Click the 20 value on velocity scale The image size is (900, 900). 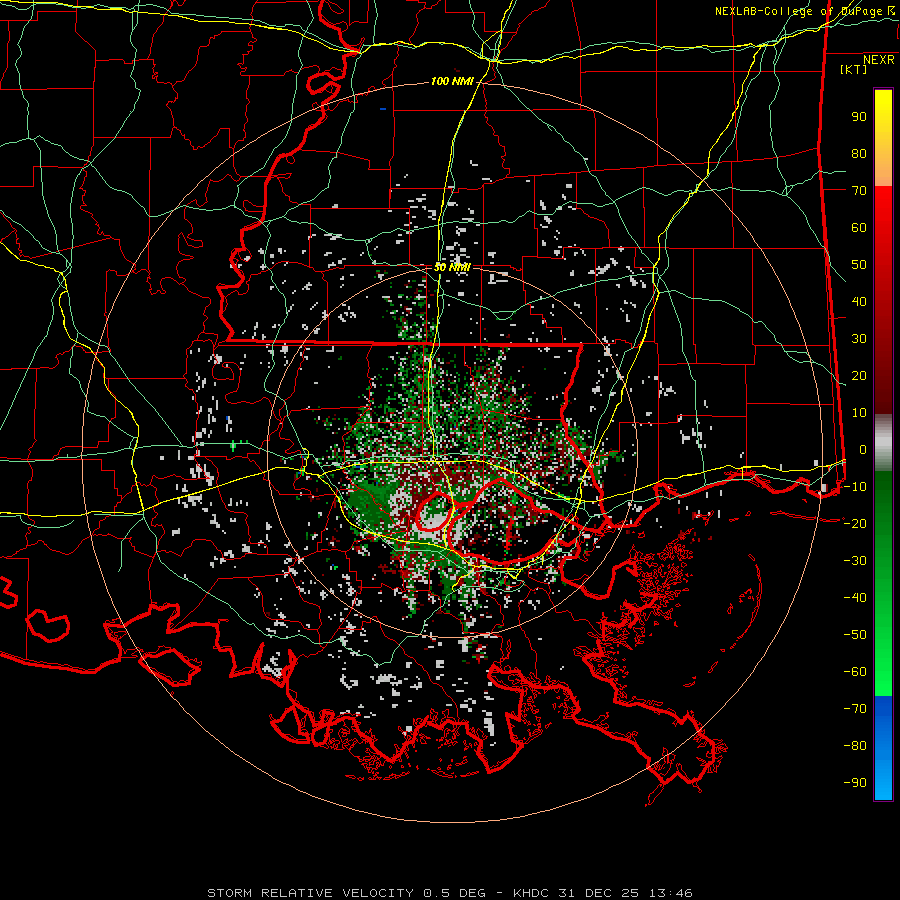(x=859, y=376)
